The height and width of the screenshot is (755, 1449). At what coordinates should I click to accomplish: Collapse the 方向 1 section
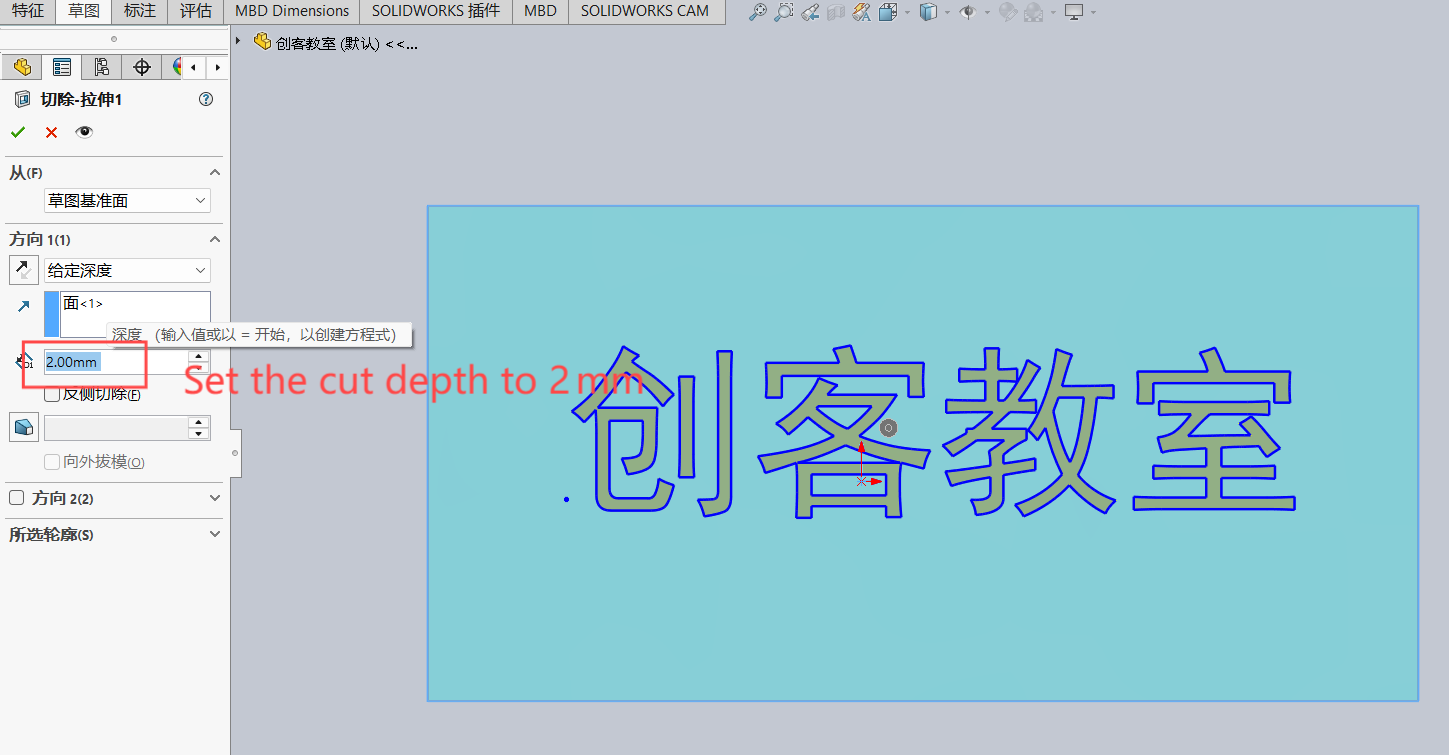tap(215, 240)
